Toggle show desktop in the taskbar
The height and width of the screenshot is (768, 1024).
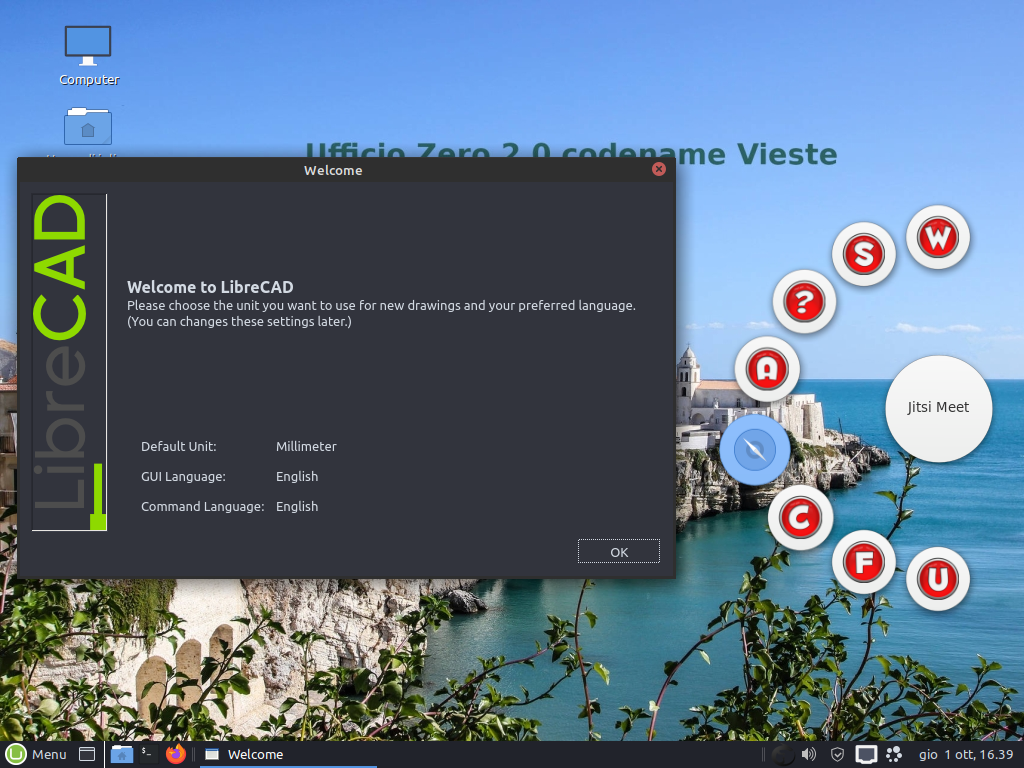[87, 754]
